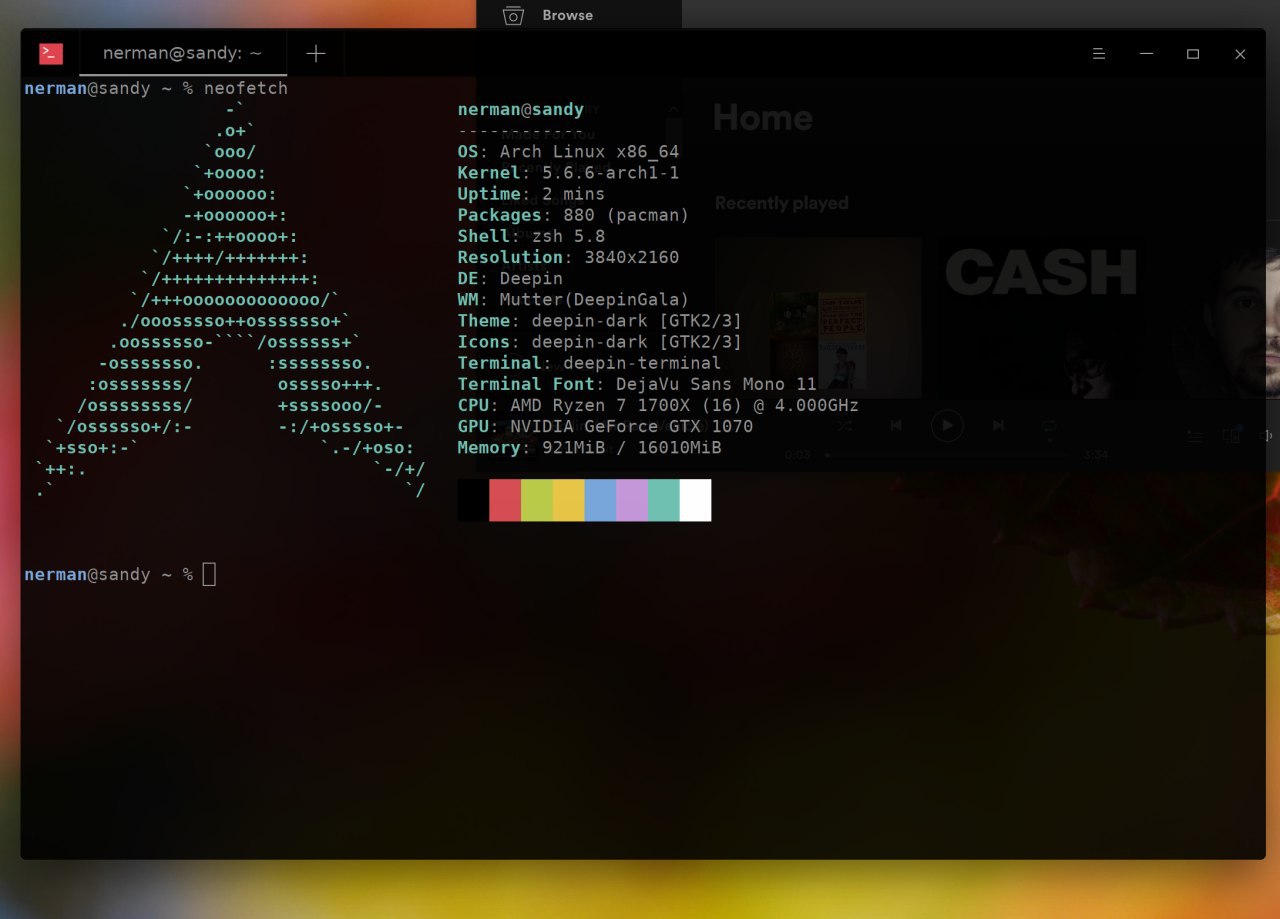Click the teal color block in neofetch palette
Image resolution: width=1280 pixels, height=919 pixels.
(x=664, y=500)
